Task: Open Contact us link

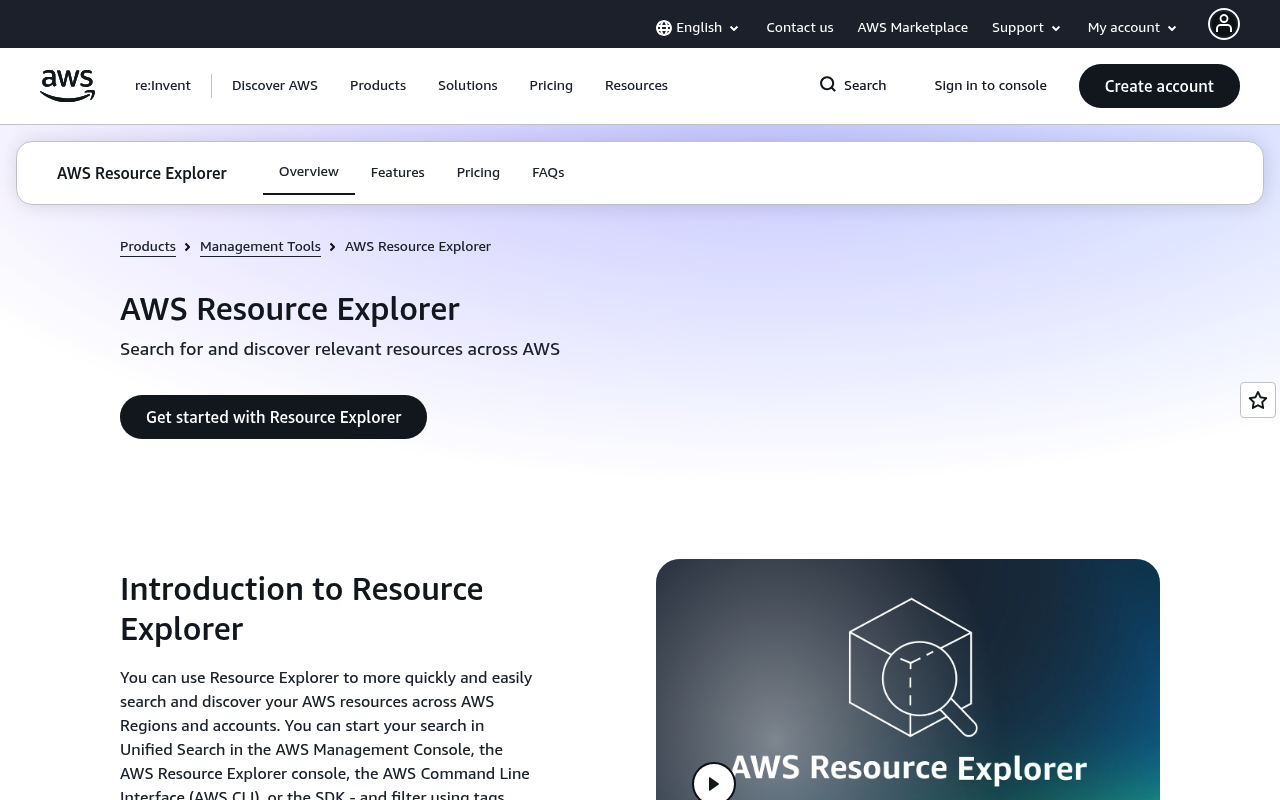Action: [800, 28]
